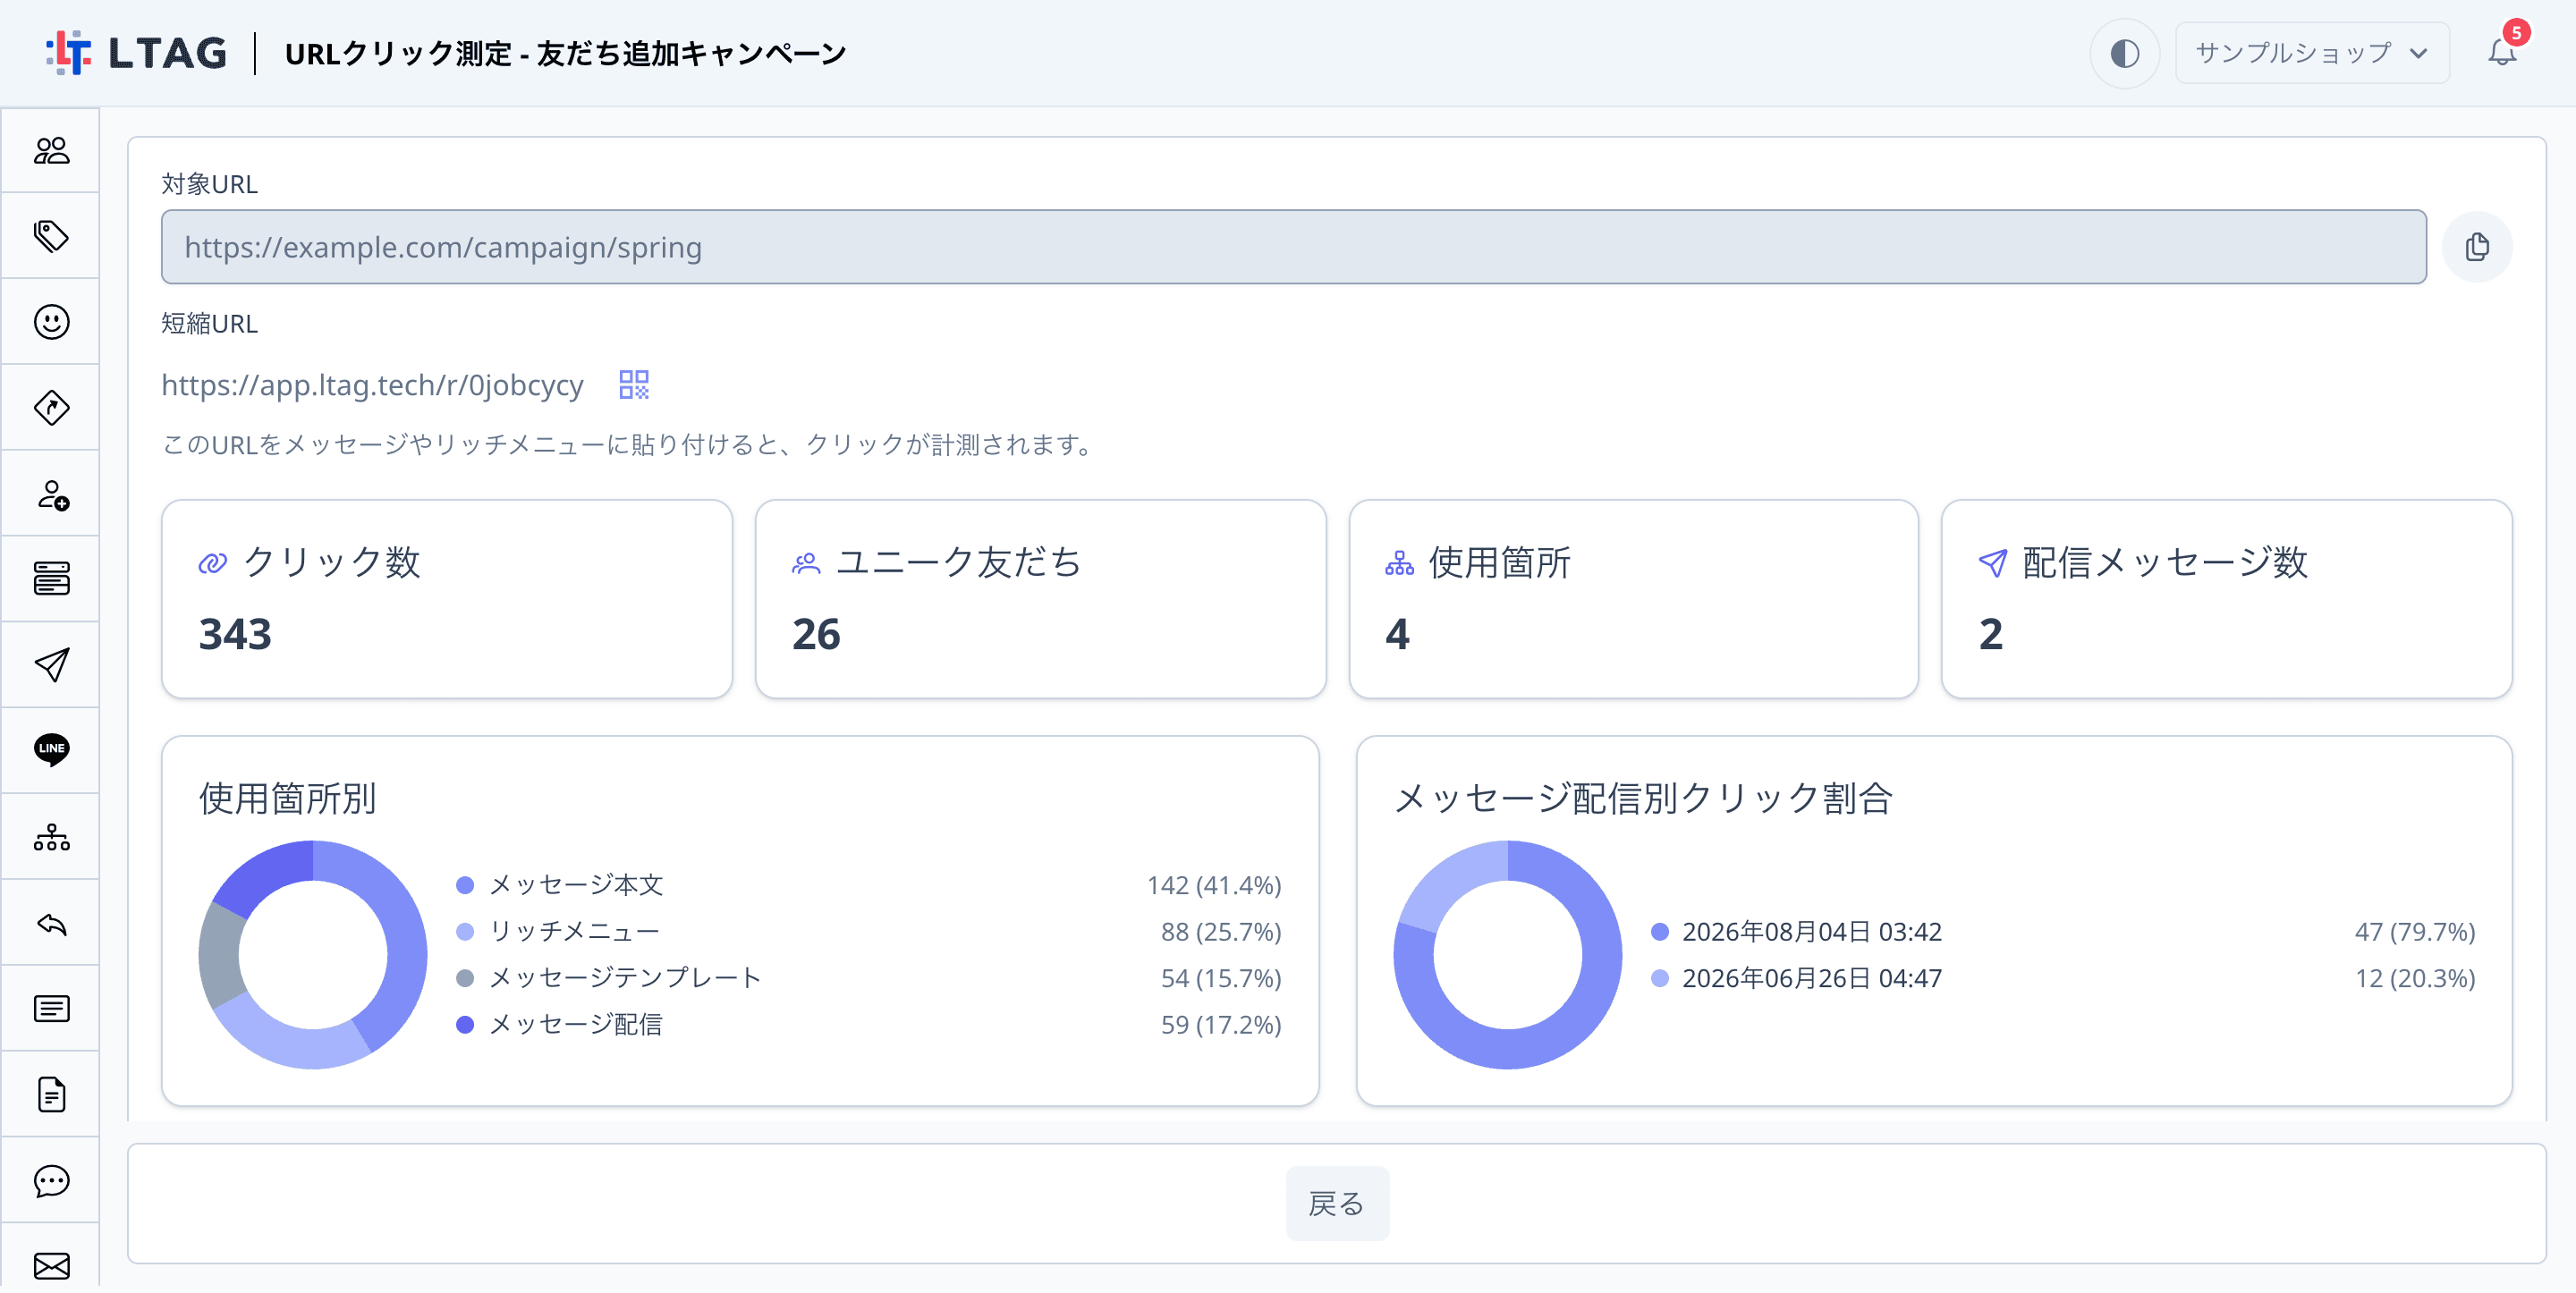This screenshot has width=2576, height=1293.
Task: Click the reply arrow sidebar icon
Action: coord(51,923)
